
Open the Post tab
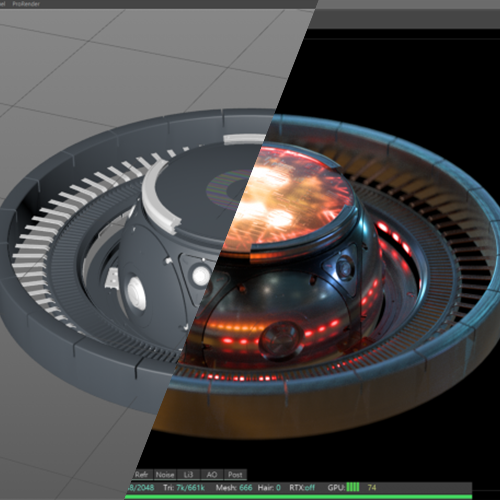[235, 474]
